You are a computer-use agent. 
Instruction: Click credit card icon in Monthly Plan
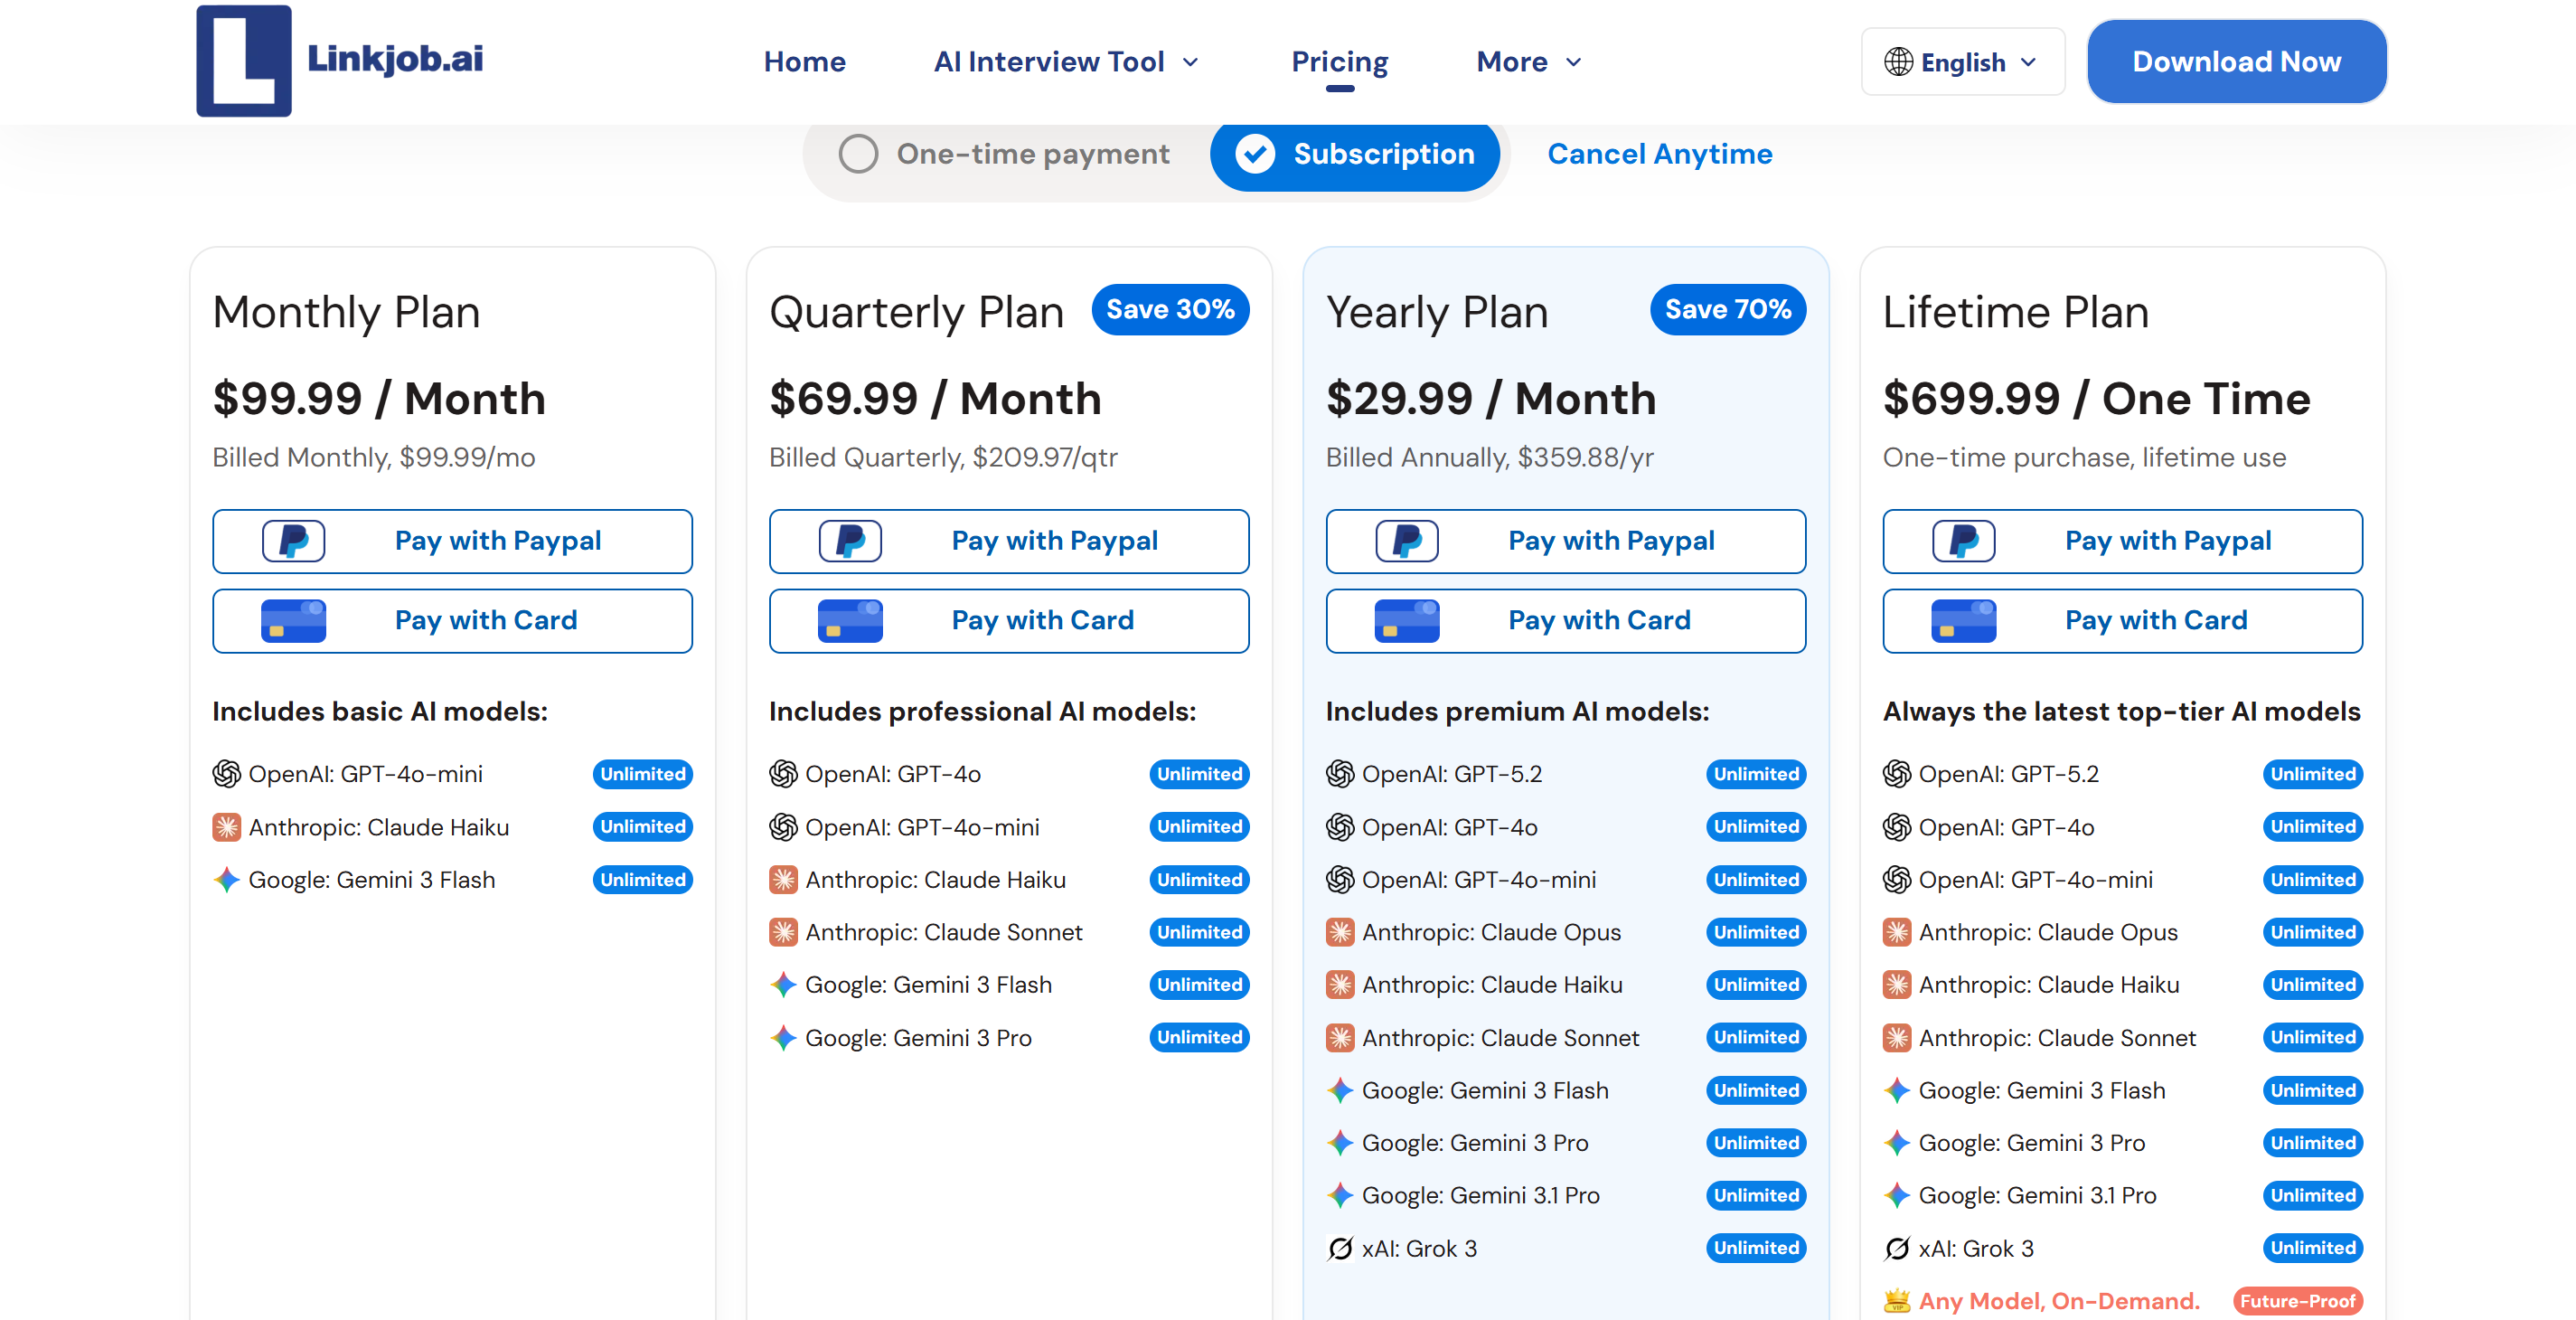(x=293, y=621)
